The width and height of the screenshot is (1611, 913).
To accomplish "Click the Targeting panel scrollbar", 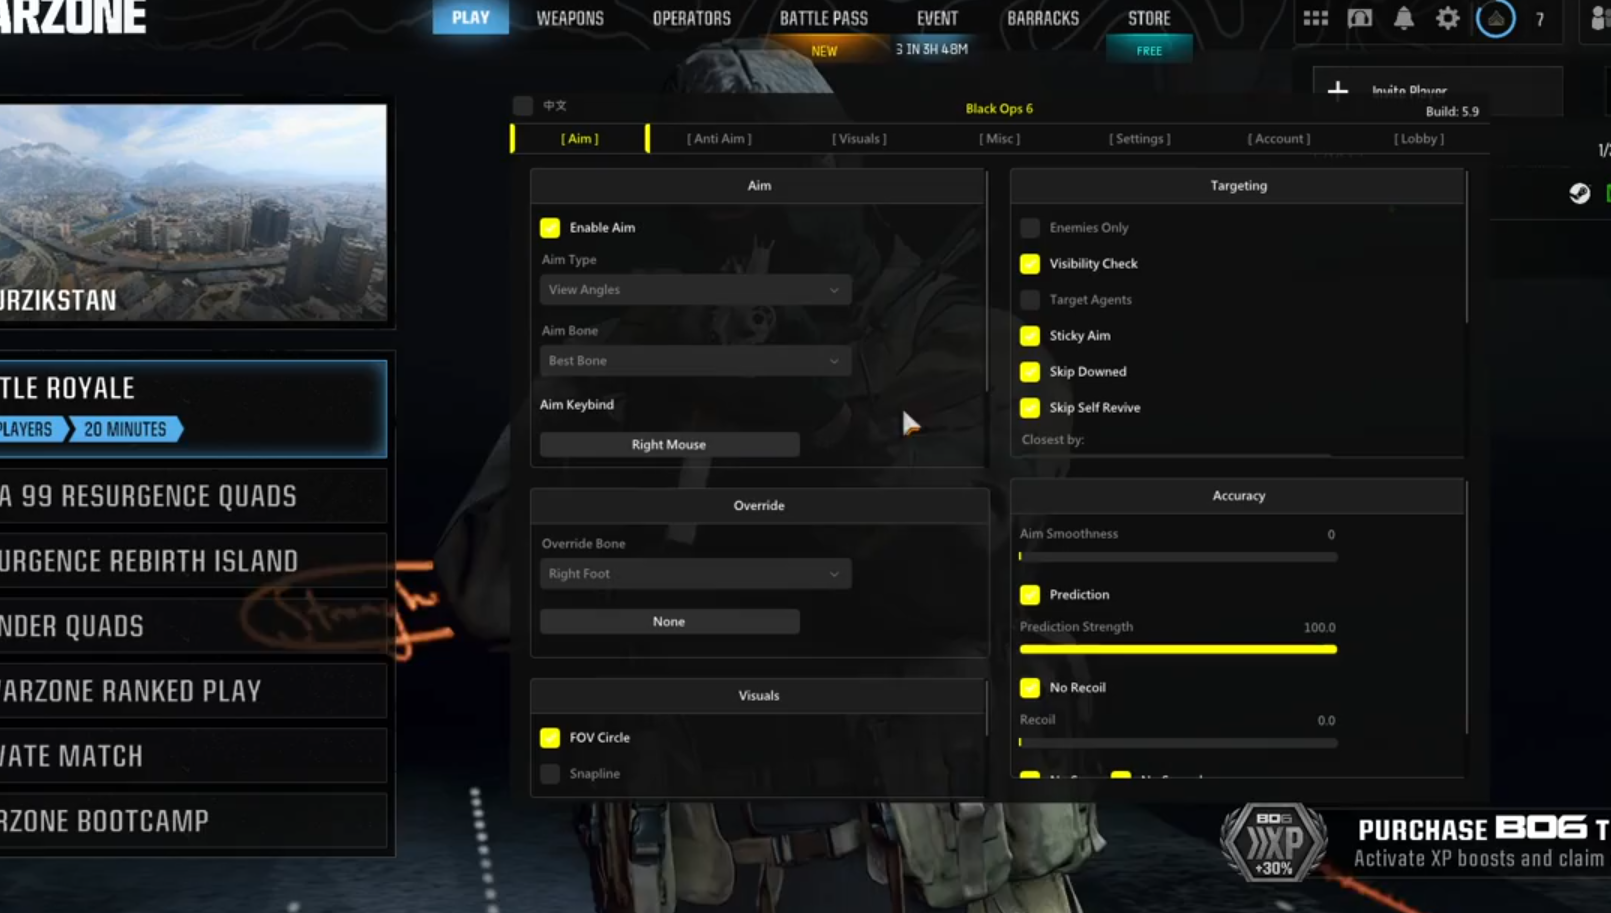I will tap(1466, 248).
